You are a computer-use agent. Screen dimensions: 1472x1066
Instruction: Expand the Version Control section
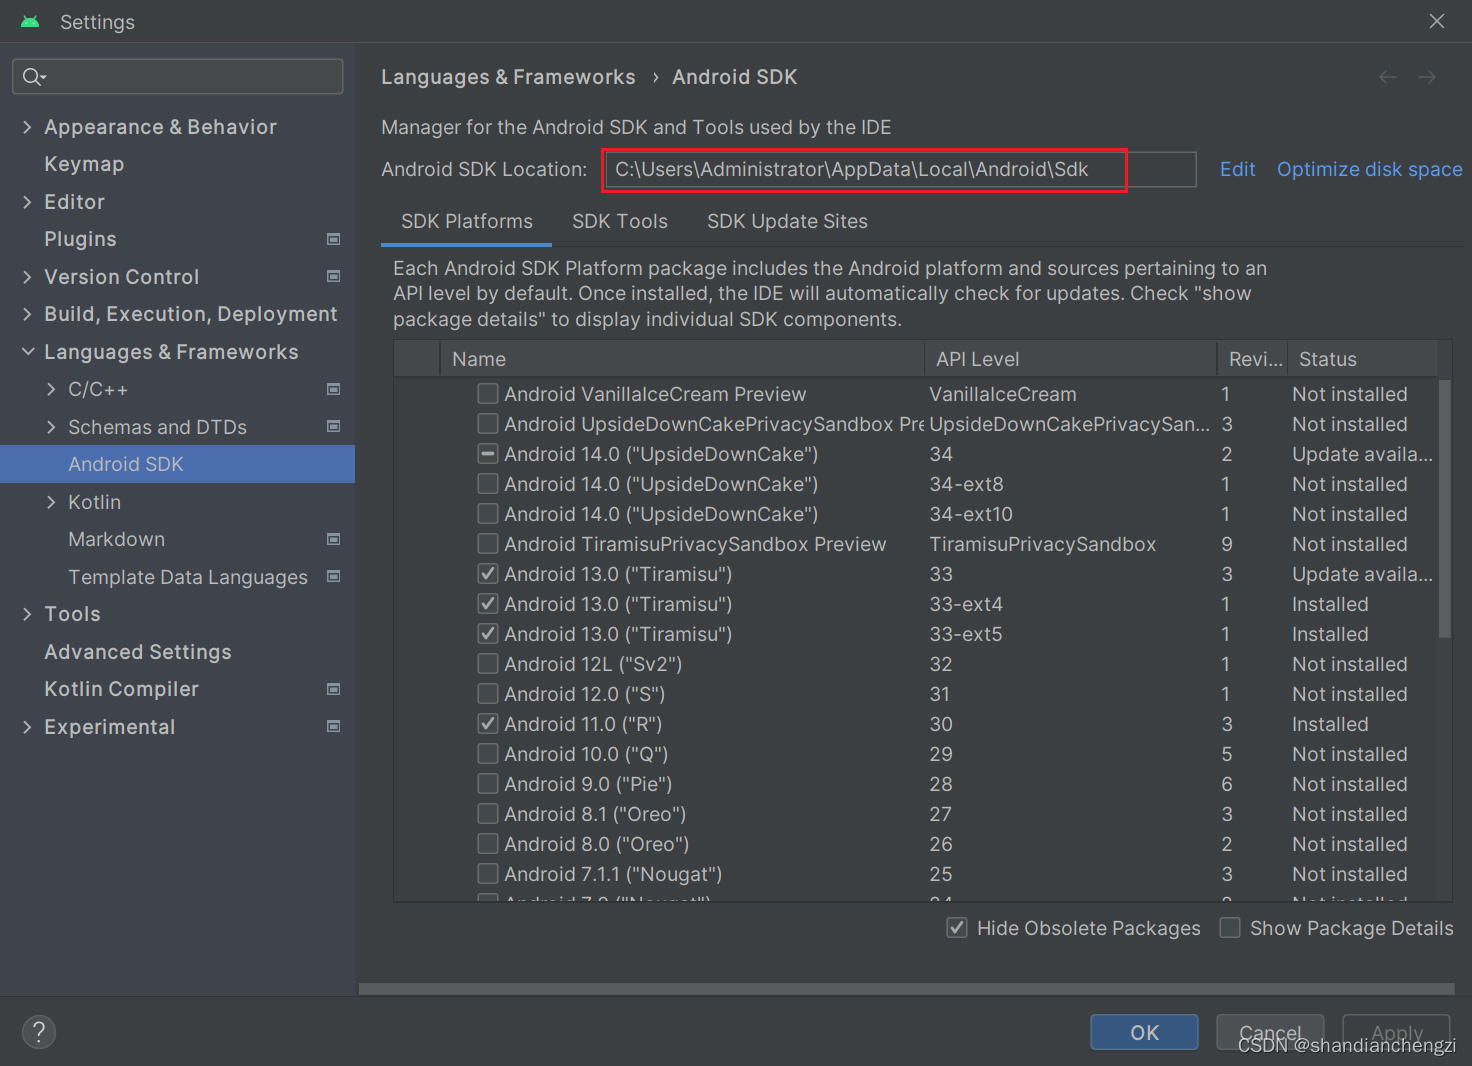click(x=27, y=277)
